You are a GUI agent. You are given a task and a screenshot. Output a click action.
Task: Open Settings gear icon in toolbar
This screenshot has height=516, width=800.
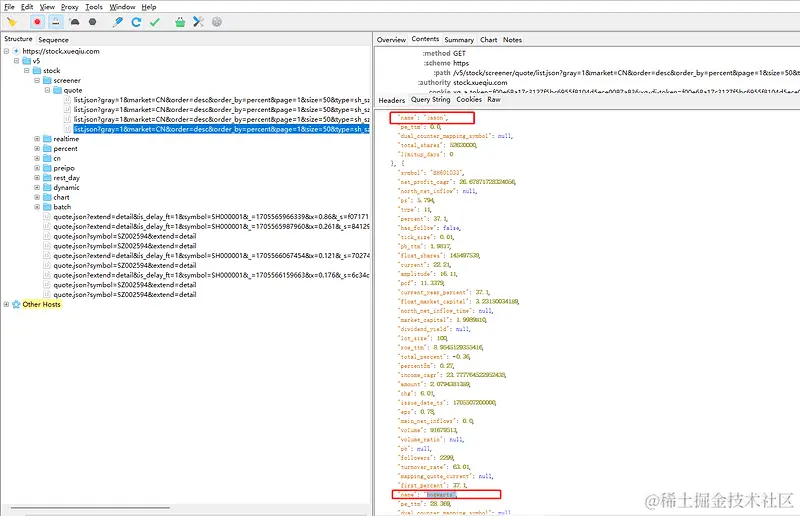(x=217, y=22)
